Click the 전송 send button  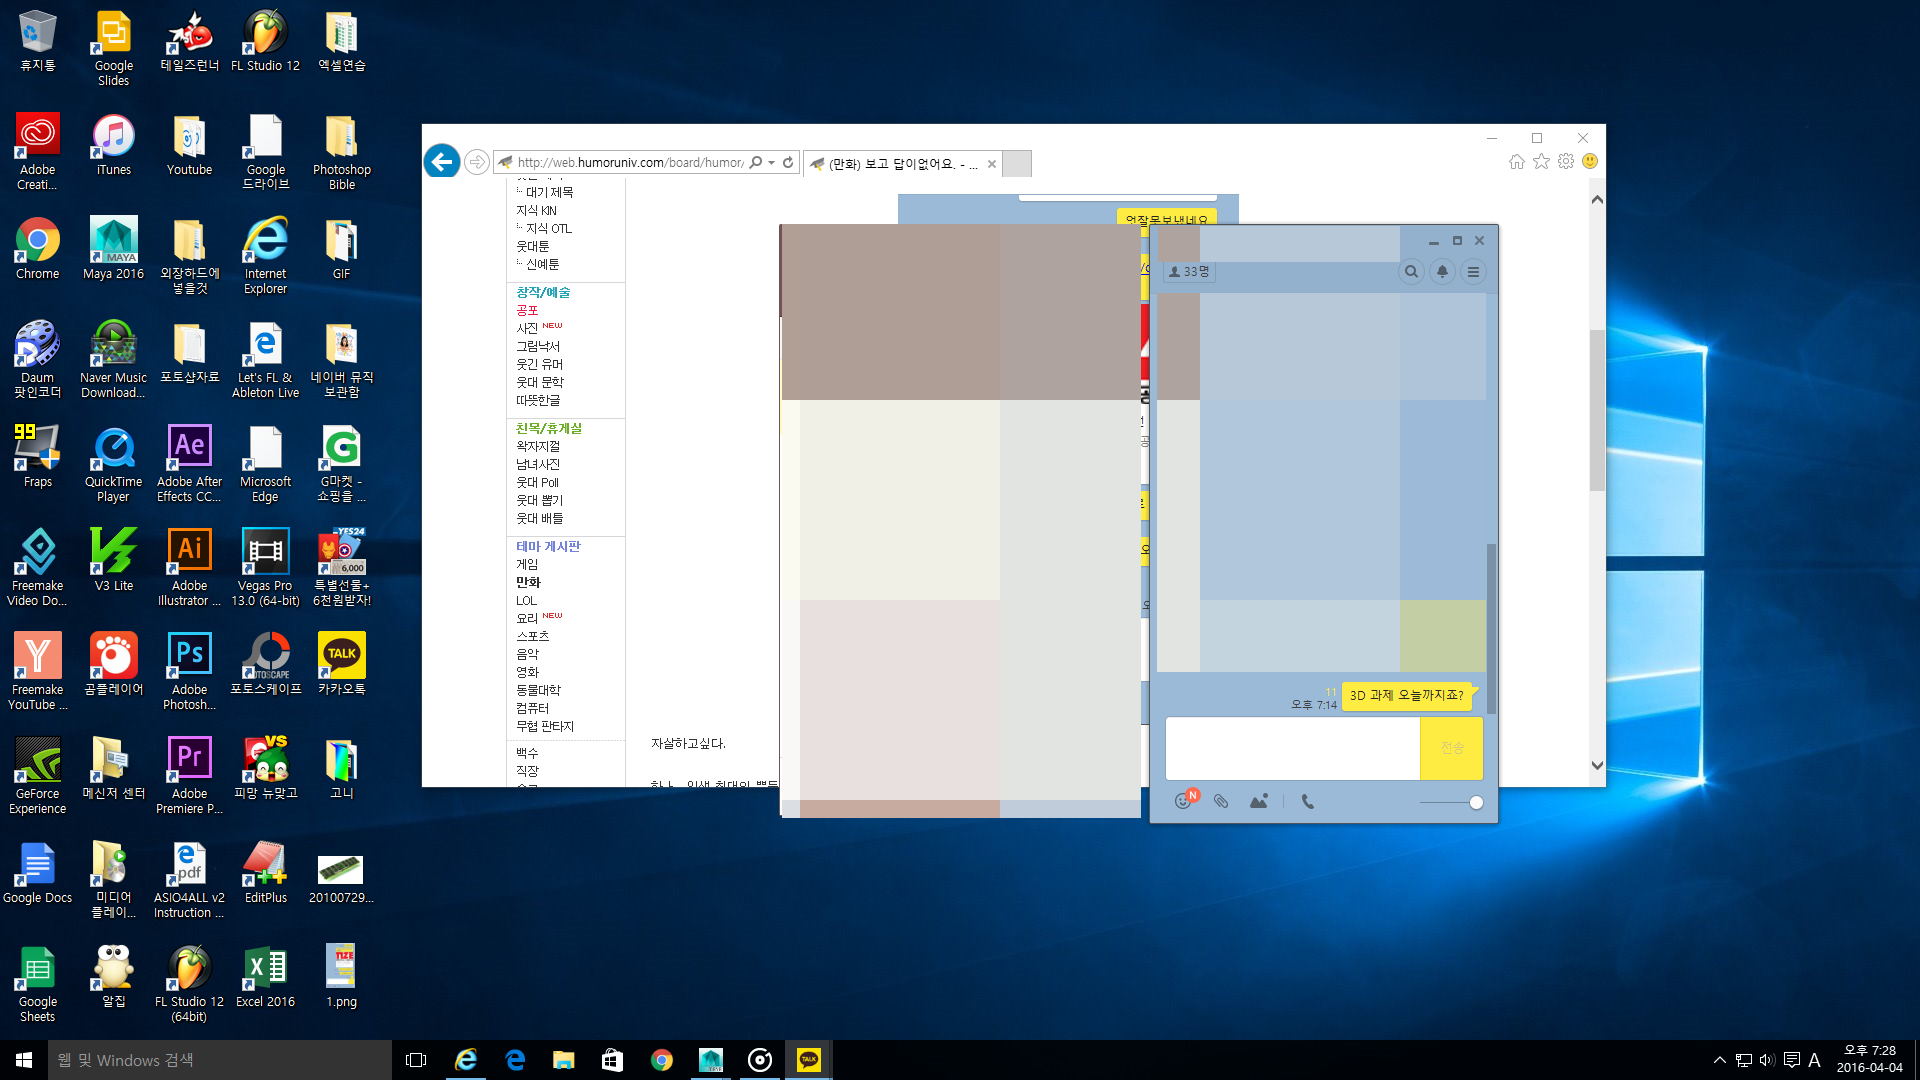point(1452,748)
